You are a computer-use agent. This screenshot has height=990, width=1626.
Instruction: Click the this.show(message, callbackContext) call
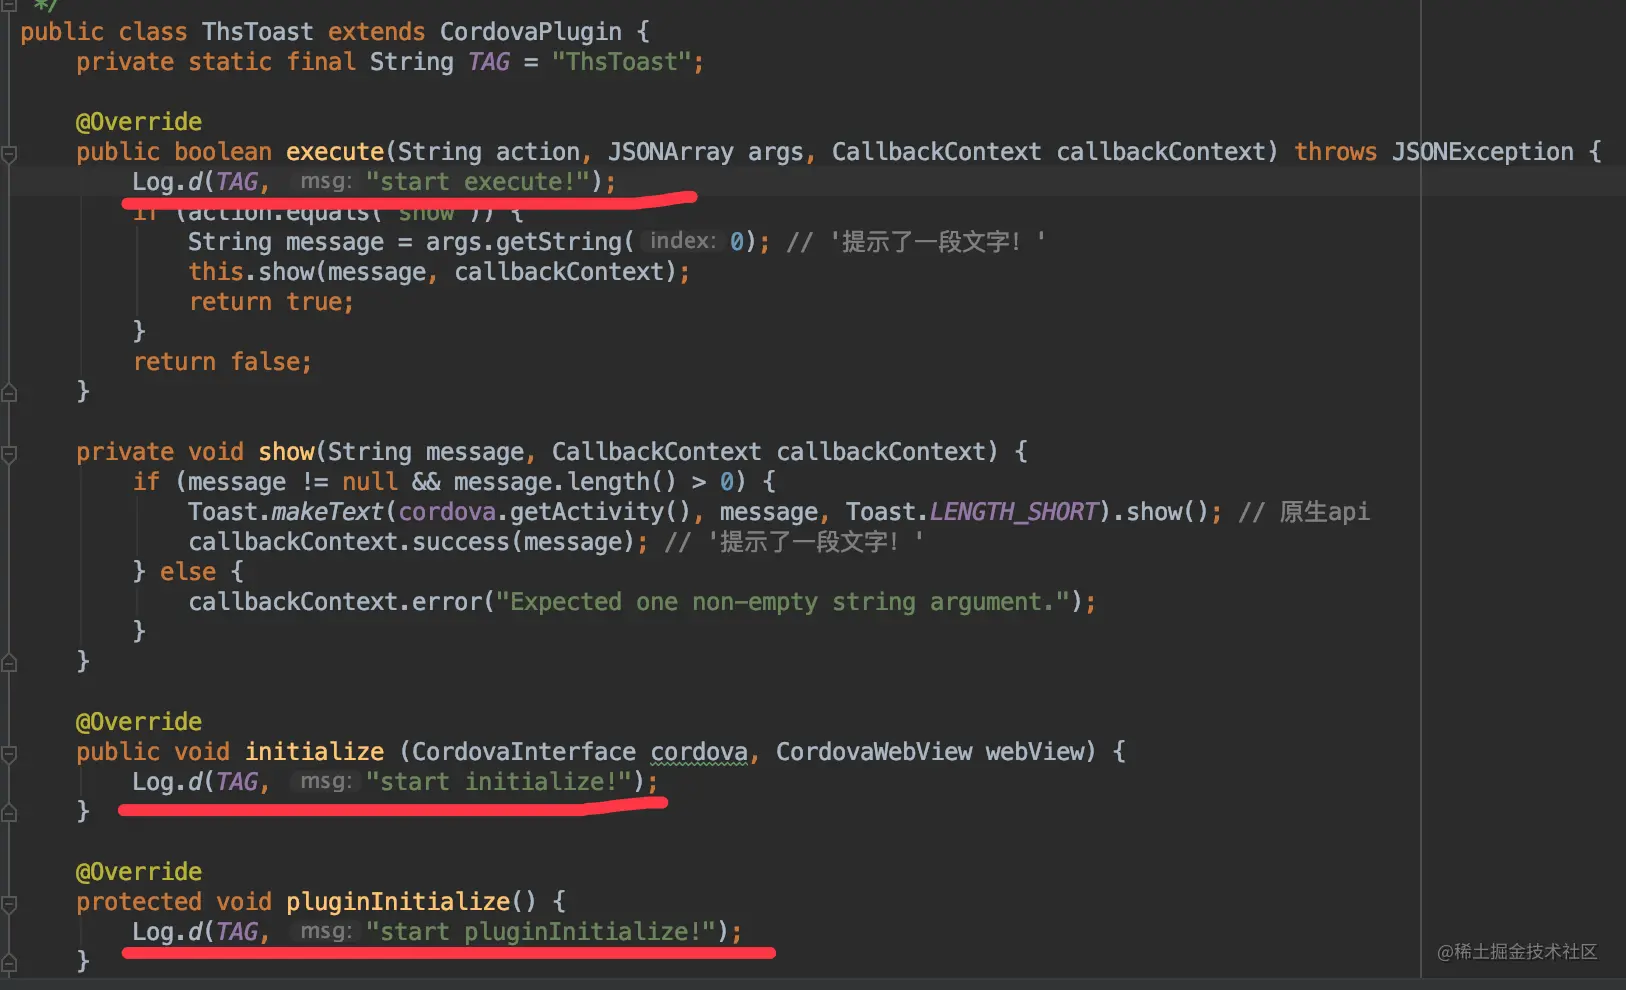pyautogui.click(x=432, y=272)
